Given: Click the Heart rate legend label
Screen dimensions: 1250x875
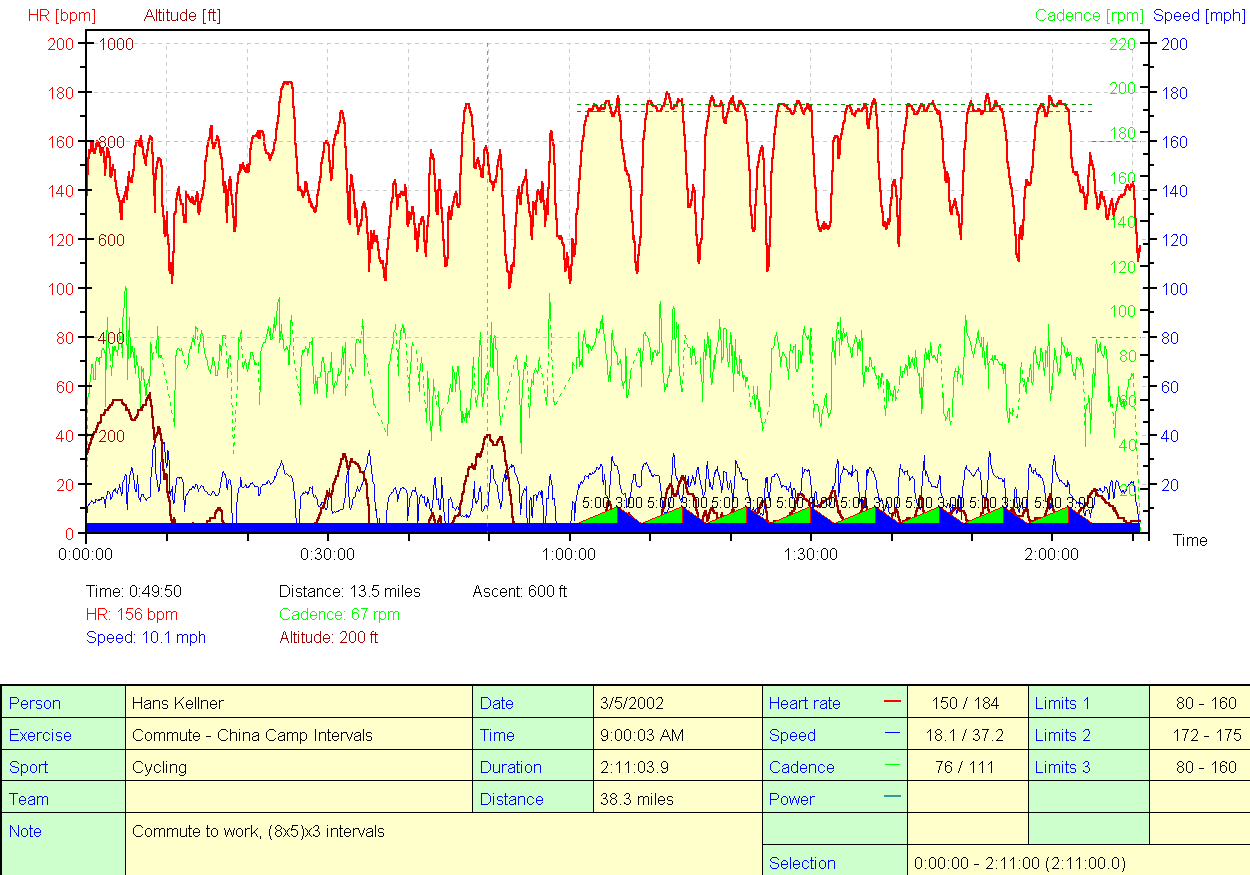Looking at the screenshot, I should [805, 703].
